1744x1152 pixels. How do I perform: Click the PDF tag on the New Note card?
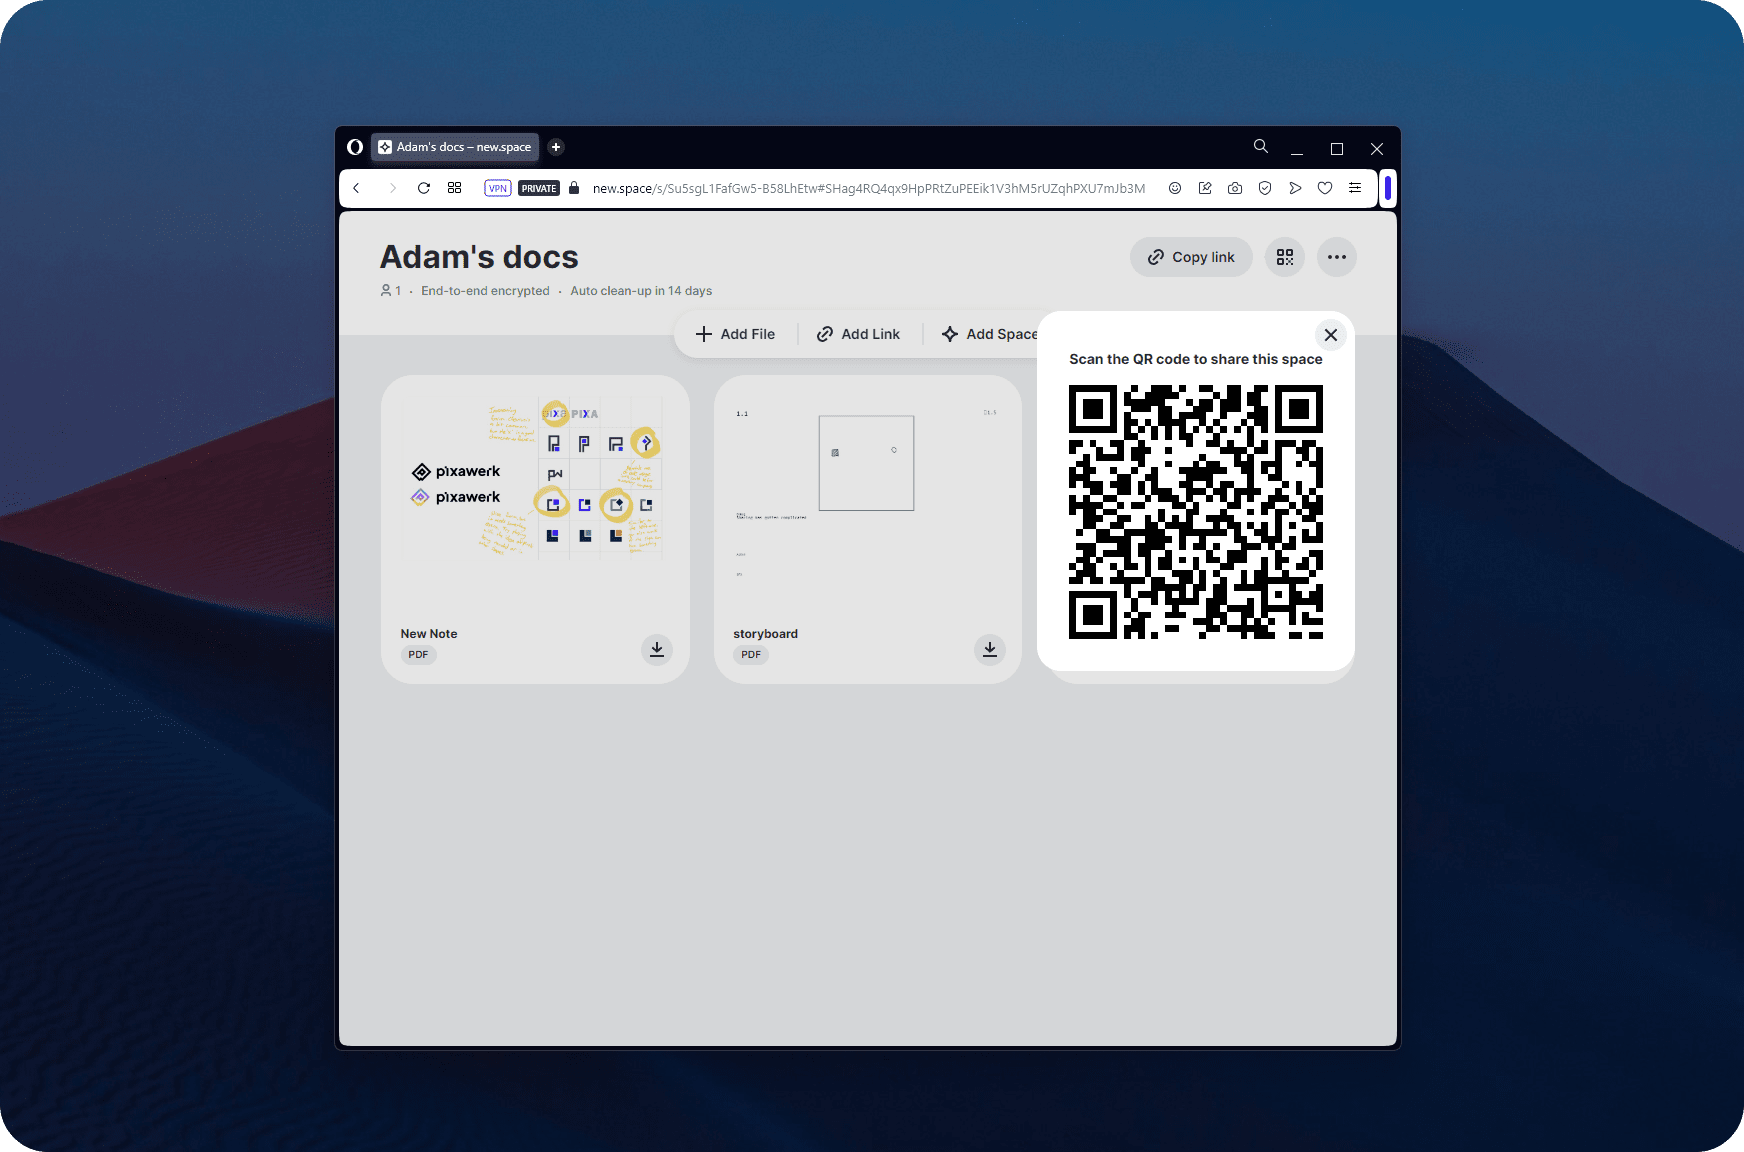coord(418,655)
